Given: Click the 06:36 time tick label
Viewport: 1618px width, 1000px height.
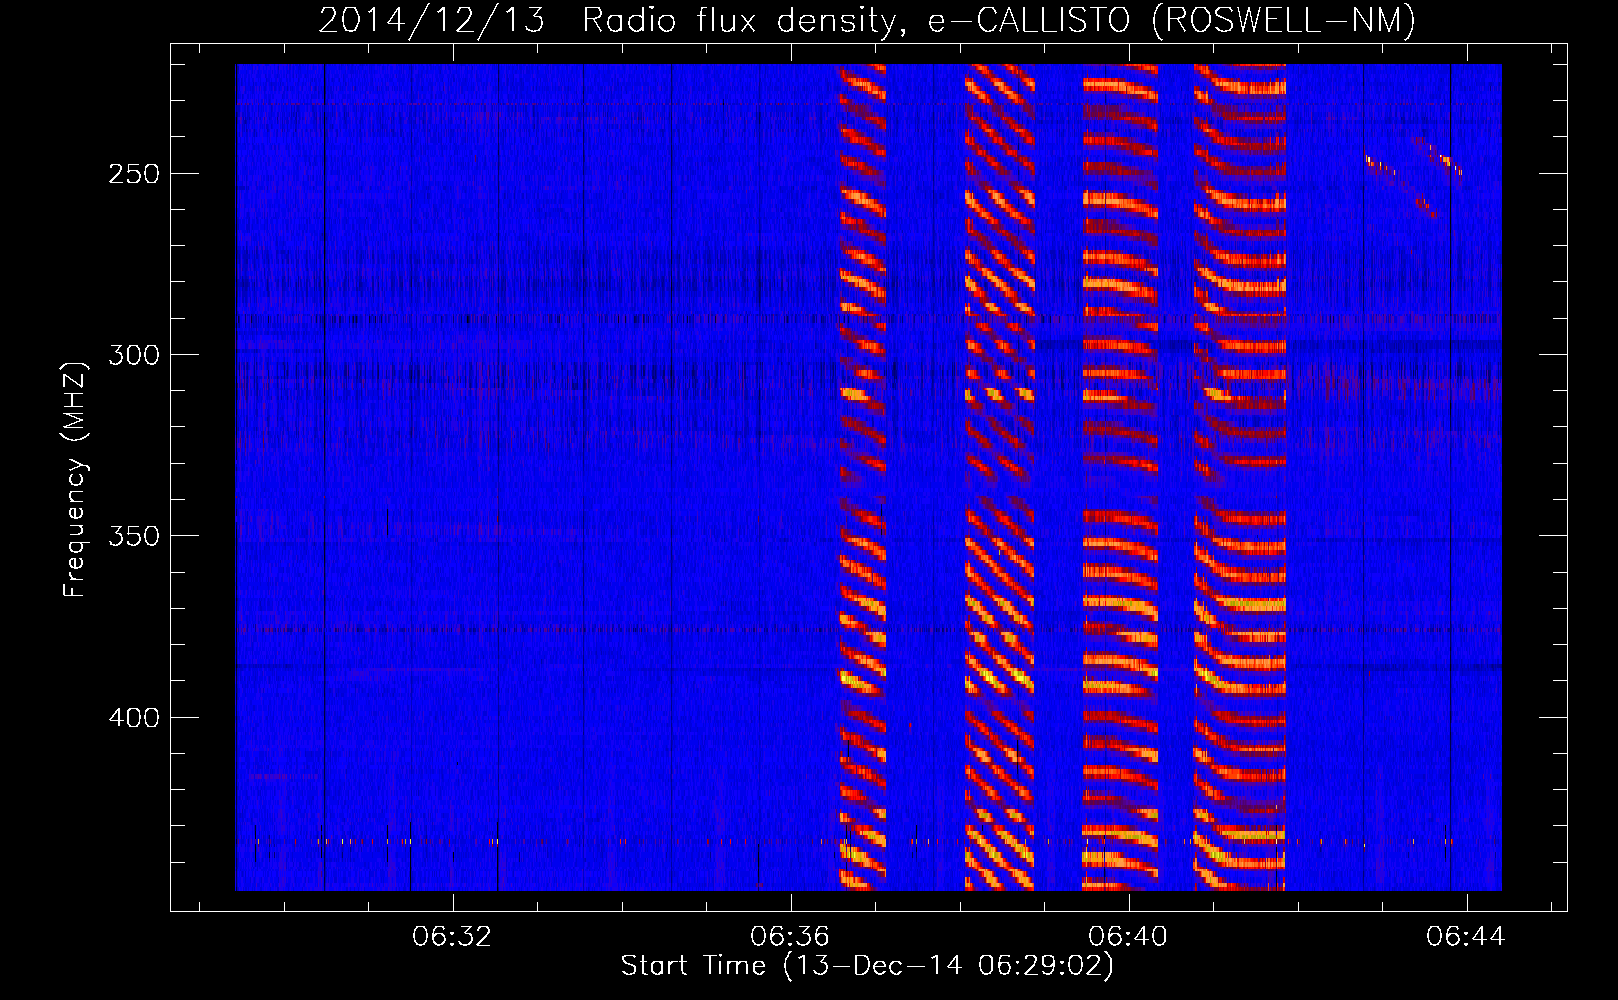Looking at the screenshot, I should click(790, 936).
